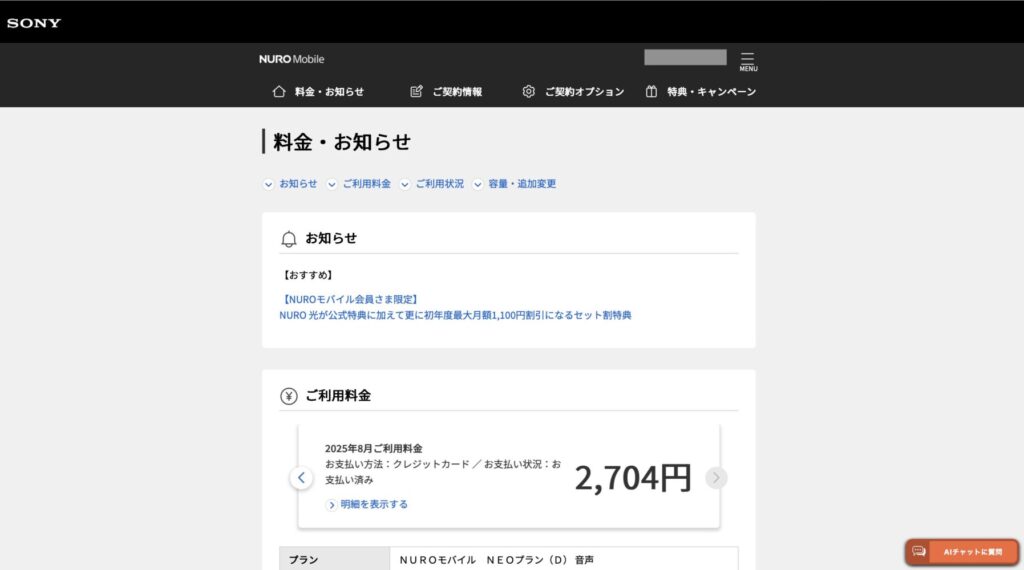Click the SONY logo
Viewport: 1024px width, 570px height.
(34, 22)
